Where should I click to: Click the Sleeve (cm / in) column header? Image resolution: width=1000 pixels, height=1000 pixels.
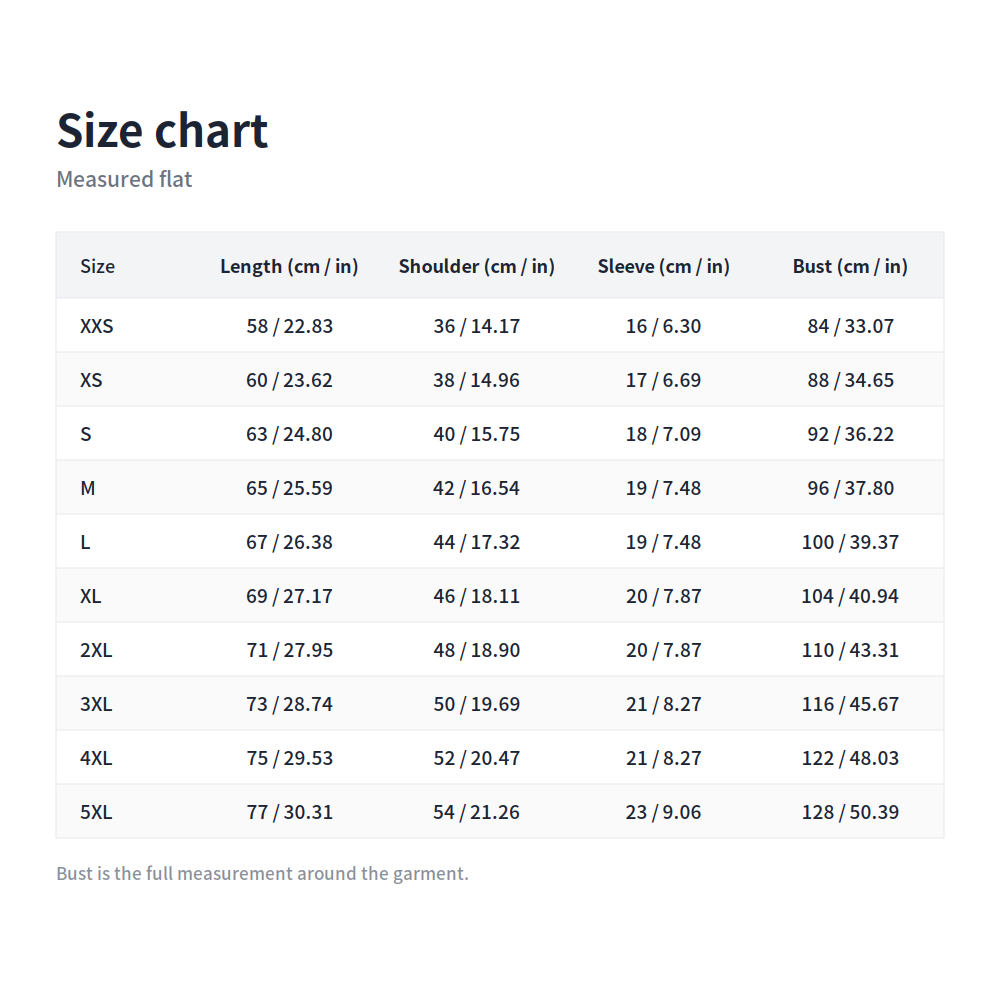663,266
